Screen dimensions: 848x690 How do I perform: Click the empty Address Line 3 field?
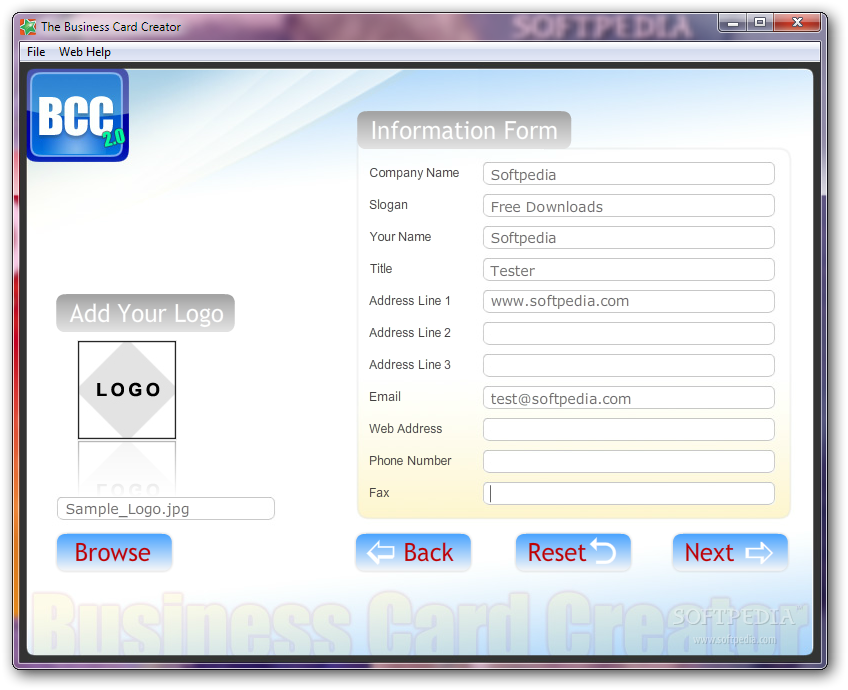pyautogui.click(x=628, y=366)
